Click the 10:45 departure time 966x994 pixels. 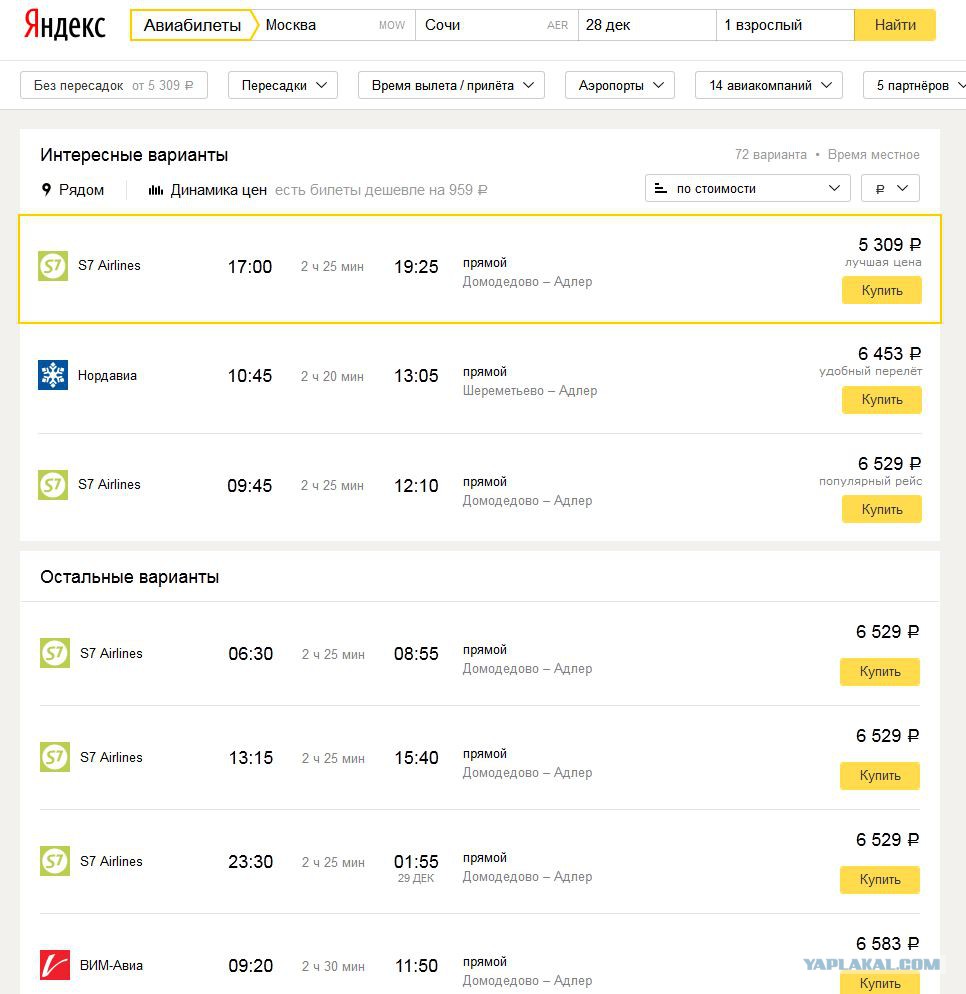(x=250, y=377)
